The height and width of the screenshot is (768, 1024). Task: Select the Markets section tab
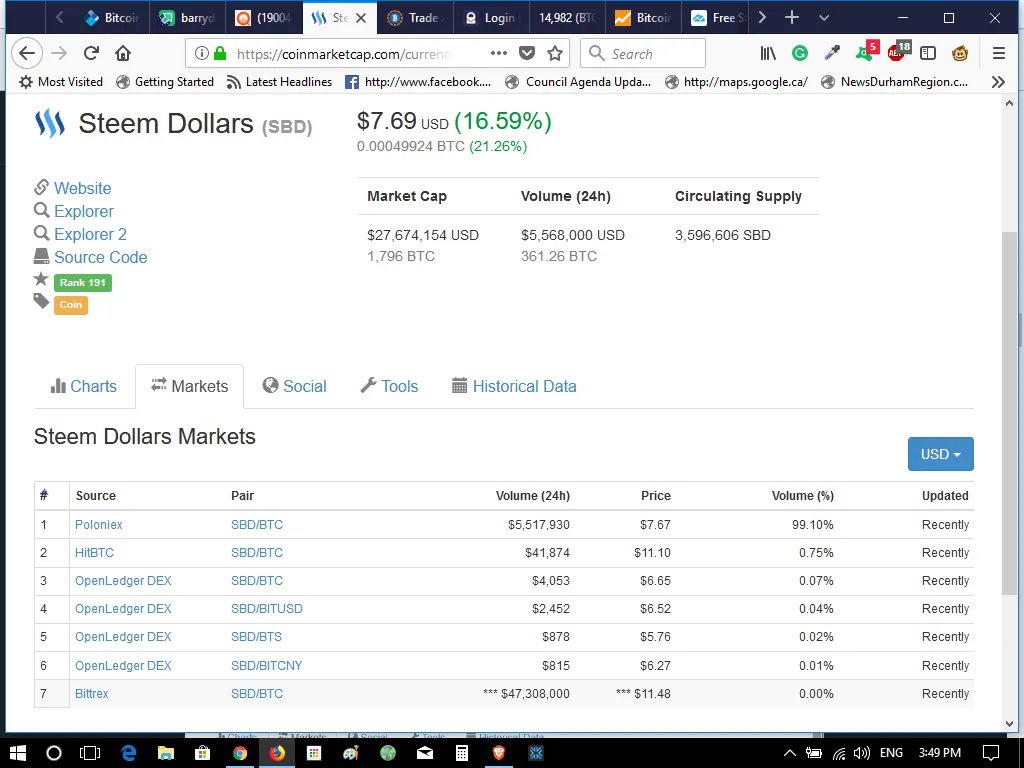click(189, 386)
